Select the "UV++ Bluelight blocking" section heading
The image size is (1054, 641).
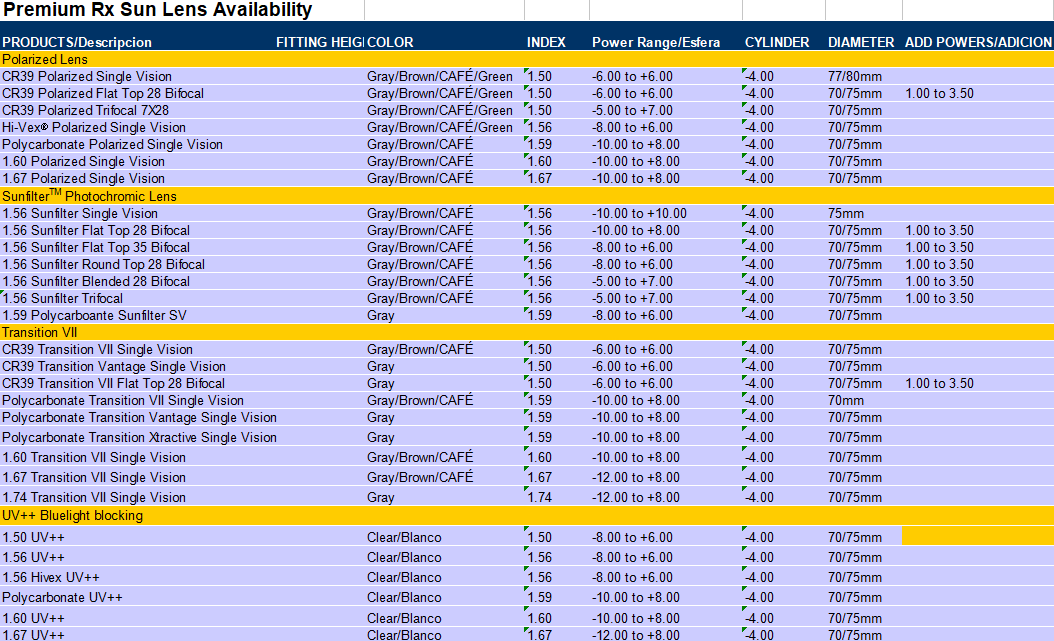(72, 516)
